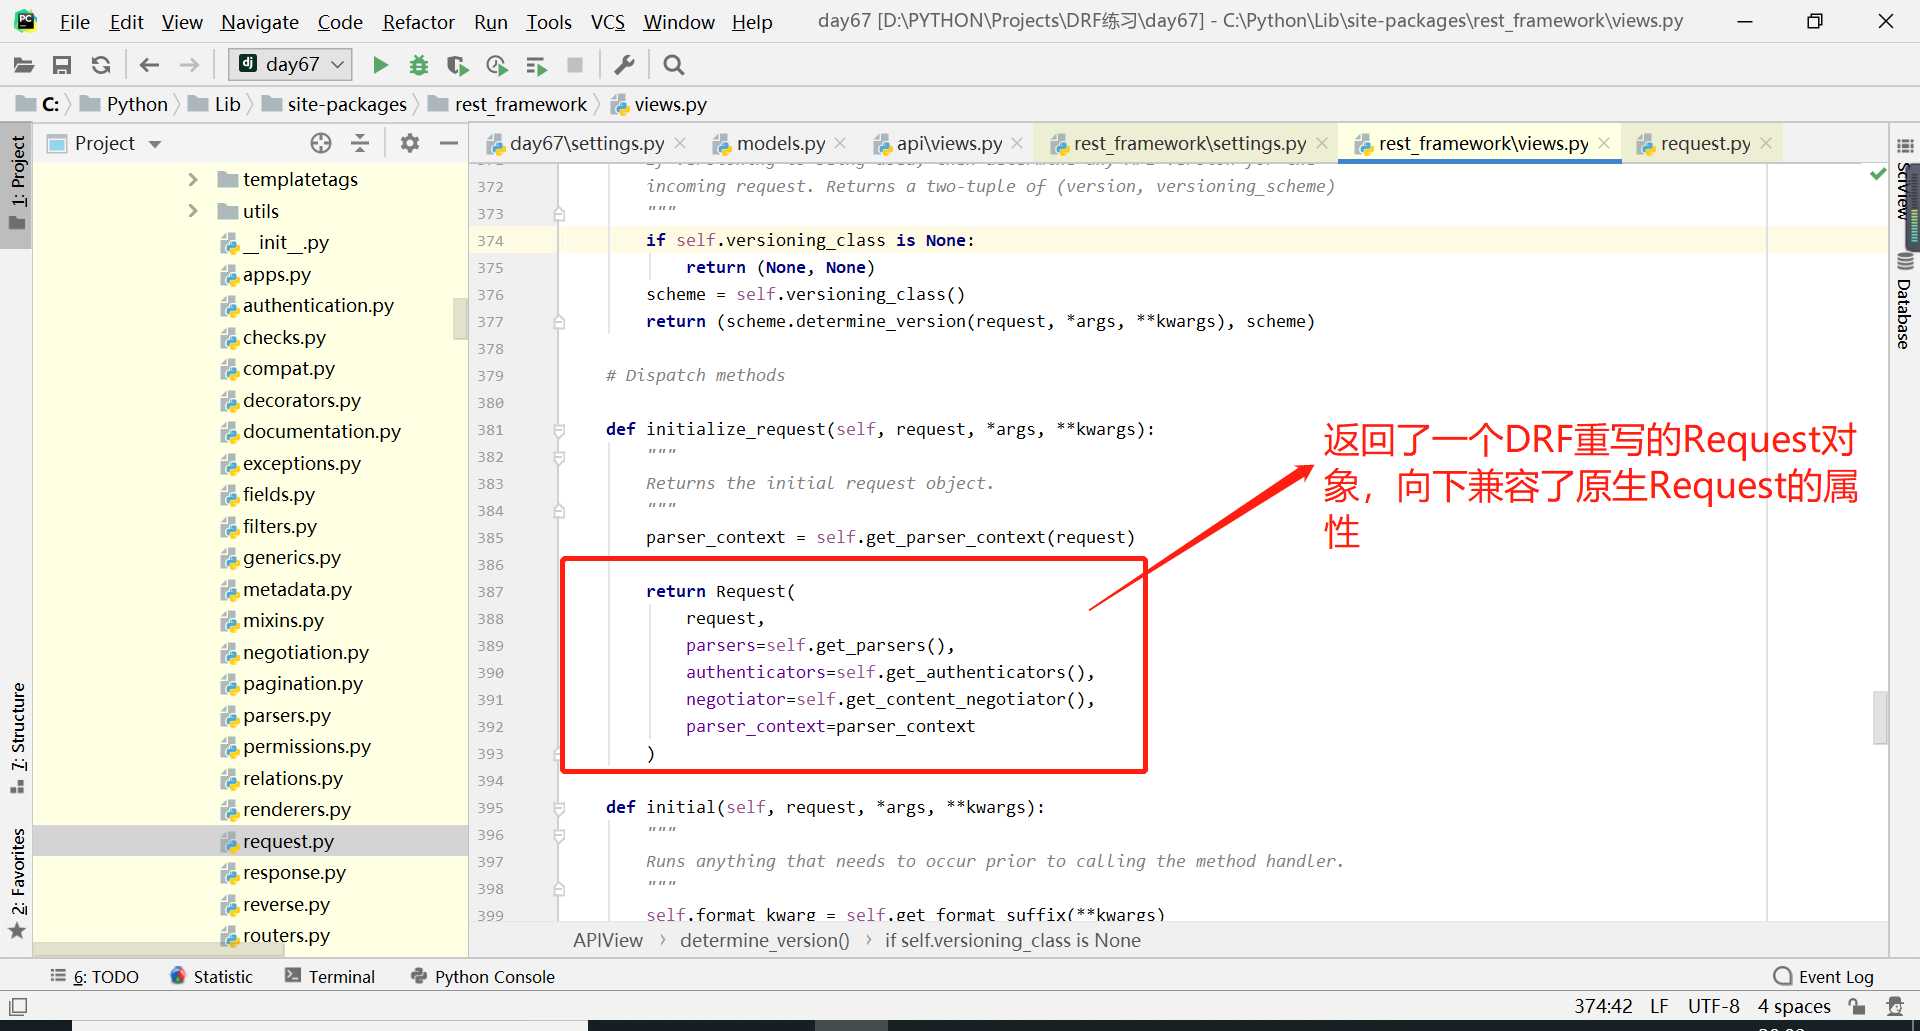Run with coverage icon
This screenshot has height=1031, width=1920.
[457, 65]
